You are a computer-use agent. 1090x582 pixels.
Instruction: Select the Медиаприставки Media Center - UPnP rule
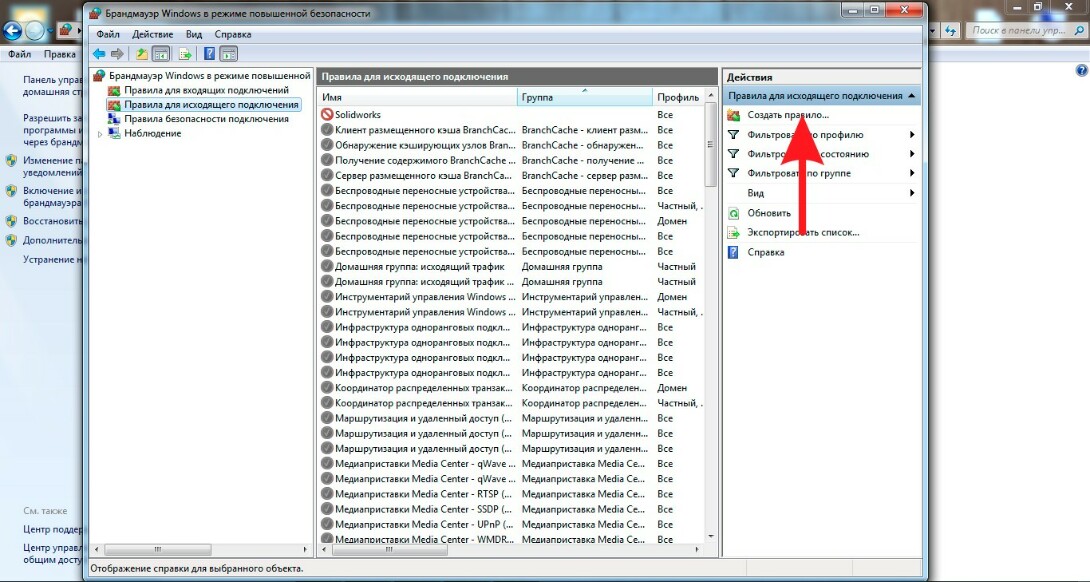(511, 524)
